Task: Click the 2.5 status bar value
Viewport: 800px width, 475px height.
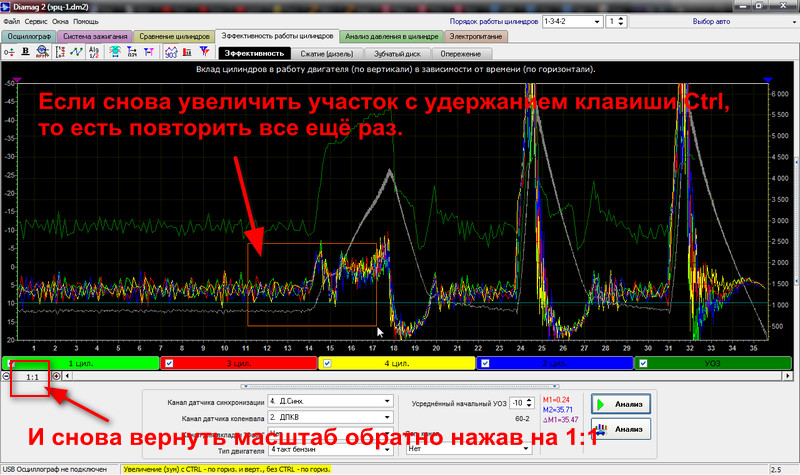Action: click(776, 469)
